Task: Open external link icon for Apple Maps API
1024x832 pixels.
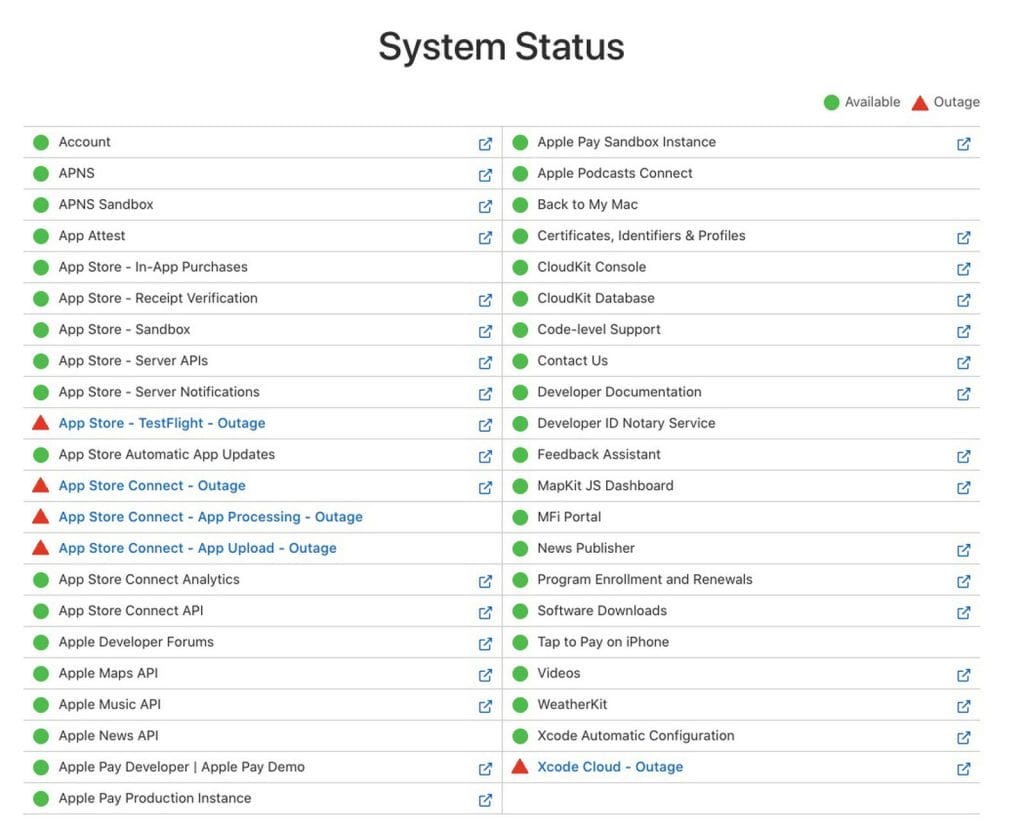Action: [485, 675]
